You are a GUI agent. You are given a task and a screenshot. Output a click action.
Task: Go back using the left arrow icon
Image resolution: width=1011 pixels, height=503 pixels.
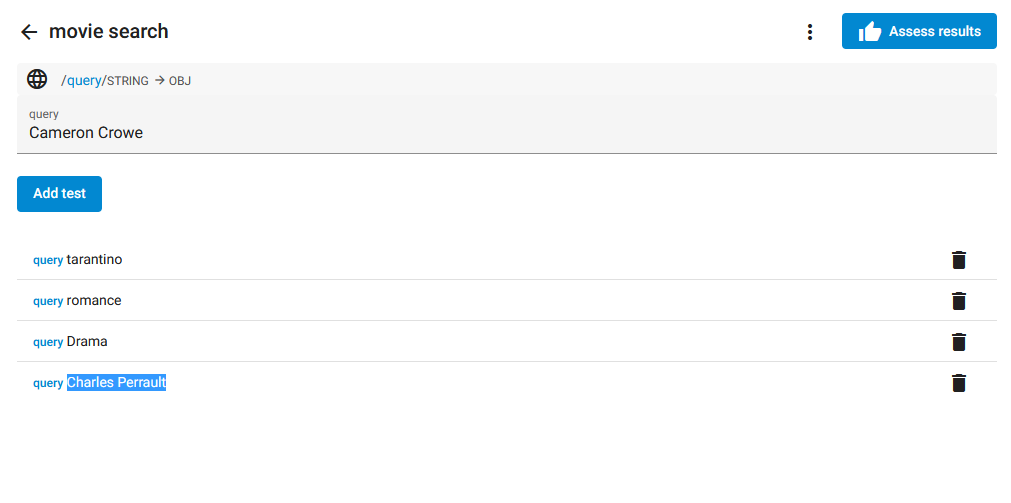29,32
